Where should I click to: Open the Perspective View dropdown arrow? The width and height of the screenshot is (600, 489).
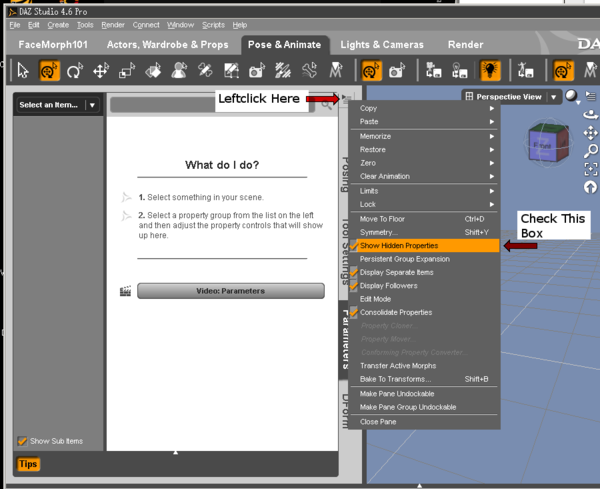pyautogui.click(x=553, y=97)
